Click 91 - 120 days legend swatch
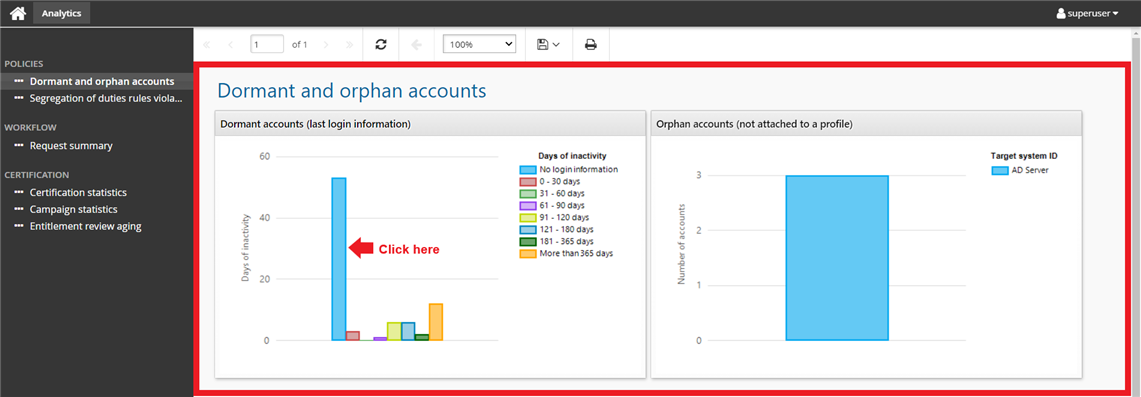The height and width of the screenshot is (397, 1141). (x=528, y=217)
